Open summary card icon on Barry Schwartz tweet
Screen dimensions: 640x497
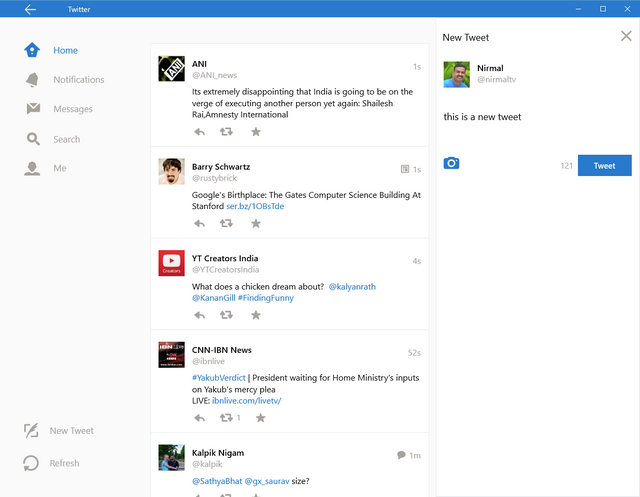(x=405, y=169)
